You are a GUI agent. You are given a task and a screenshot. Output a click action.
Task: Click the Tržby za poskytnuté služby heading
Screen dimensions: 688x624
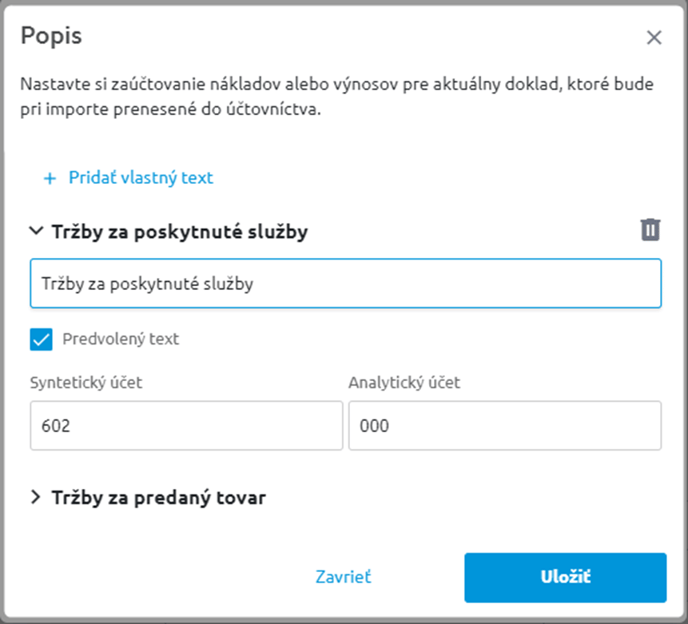tap(180, 232)
